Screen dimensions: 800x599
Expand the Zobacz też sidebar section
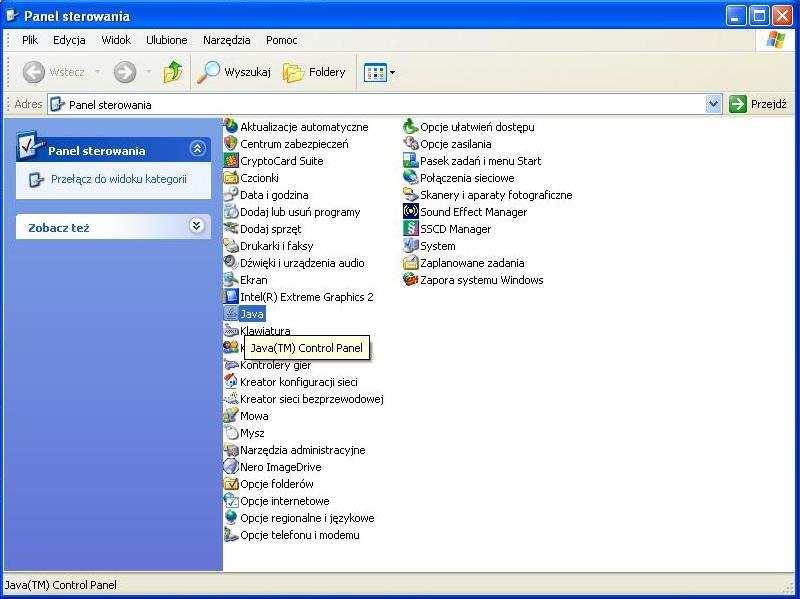point(197,226)
